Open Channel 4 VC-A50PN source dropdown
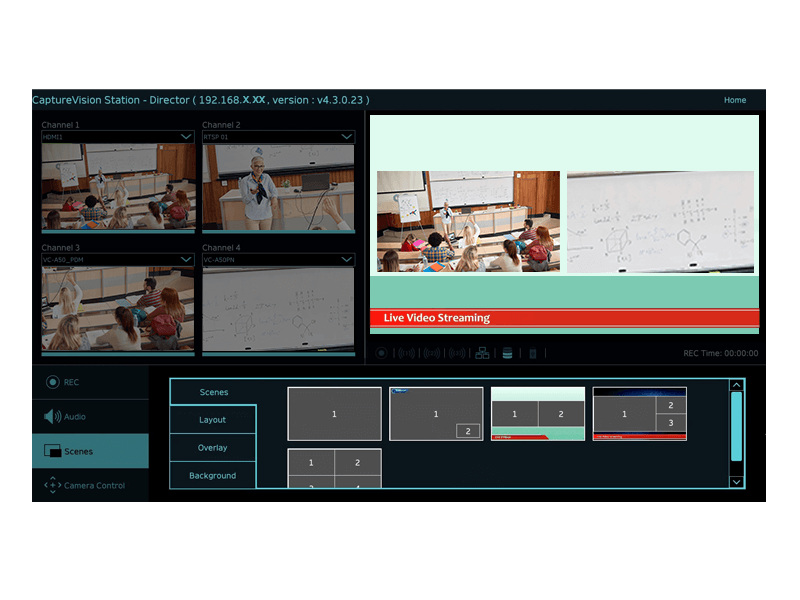Image resolution: width=800 pixels, height=600 pixels. (x=347, y=260)
